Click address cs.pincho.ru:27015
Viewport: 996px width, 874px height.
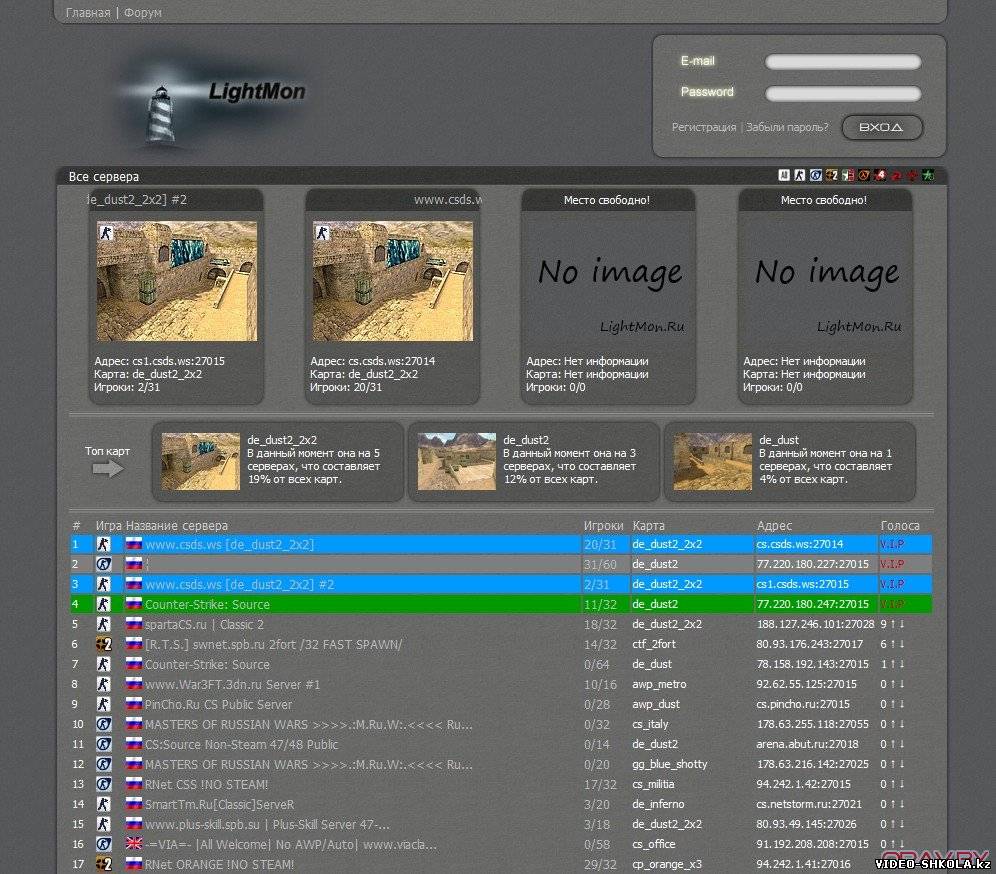(x=803, y=704)
